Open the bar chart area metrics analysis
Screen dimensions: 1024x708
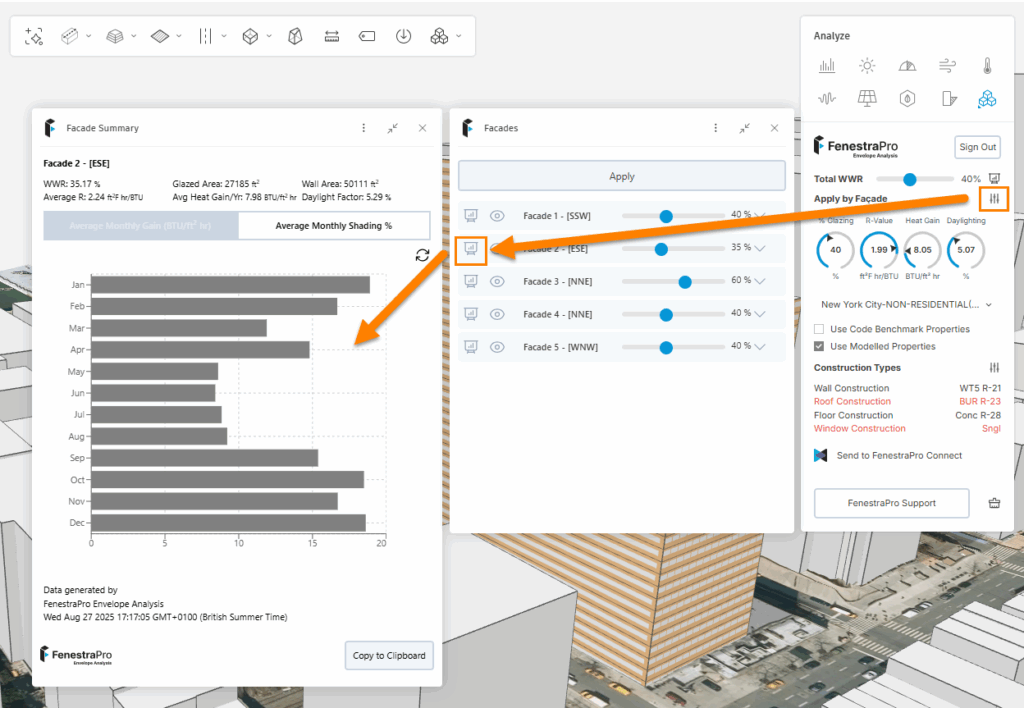(827, 65)
